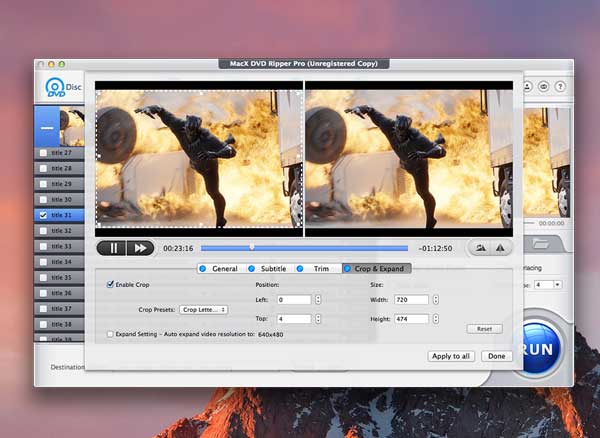
Task: Uncheck the title 31 checkbox
Action: pyautogui.click(x=43, y=215)
